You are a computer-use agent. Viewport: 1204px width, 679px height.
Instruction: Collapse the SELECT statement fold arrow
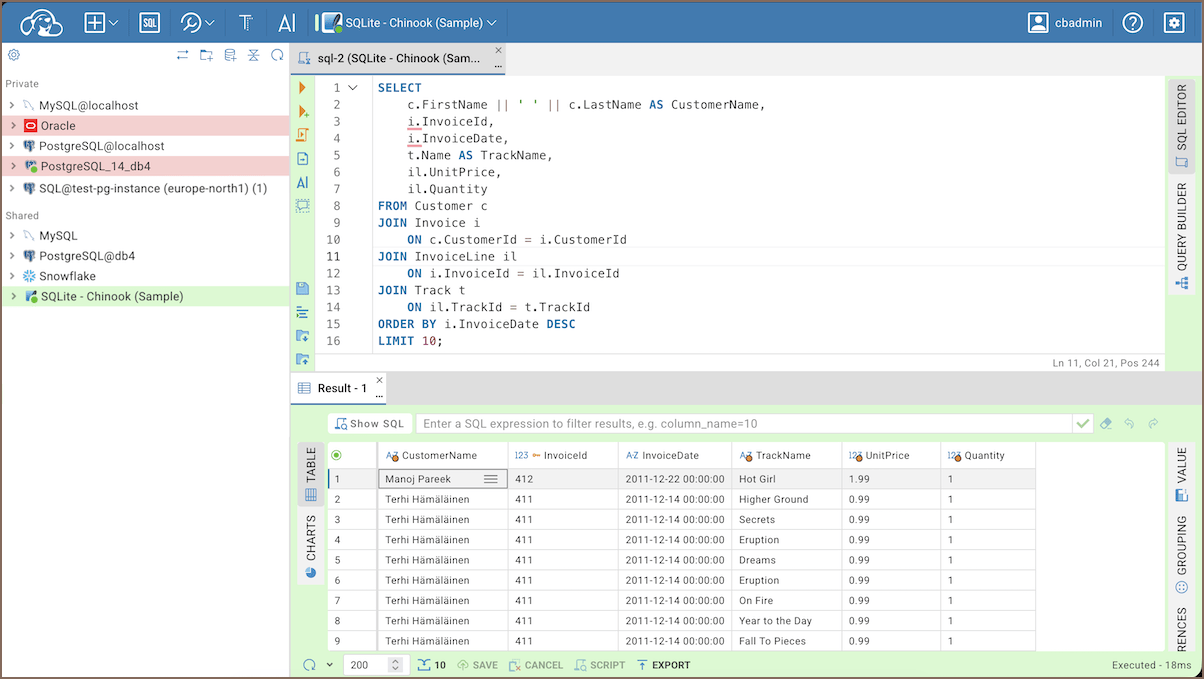point(352,88)
